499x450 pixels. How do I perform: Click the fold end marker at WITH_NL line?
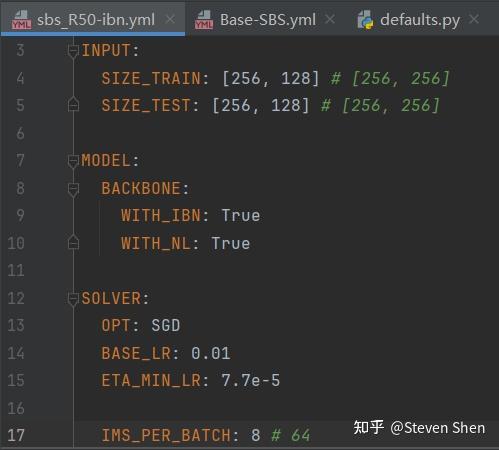73,242
